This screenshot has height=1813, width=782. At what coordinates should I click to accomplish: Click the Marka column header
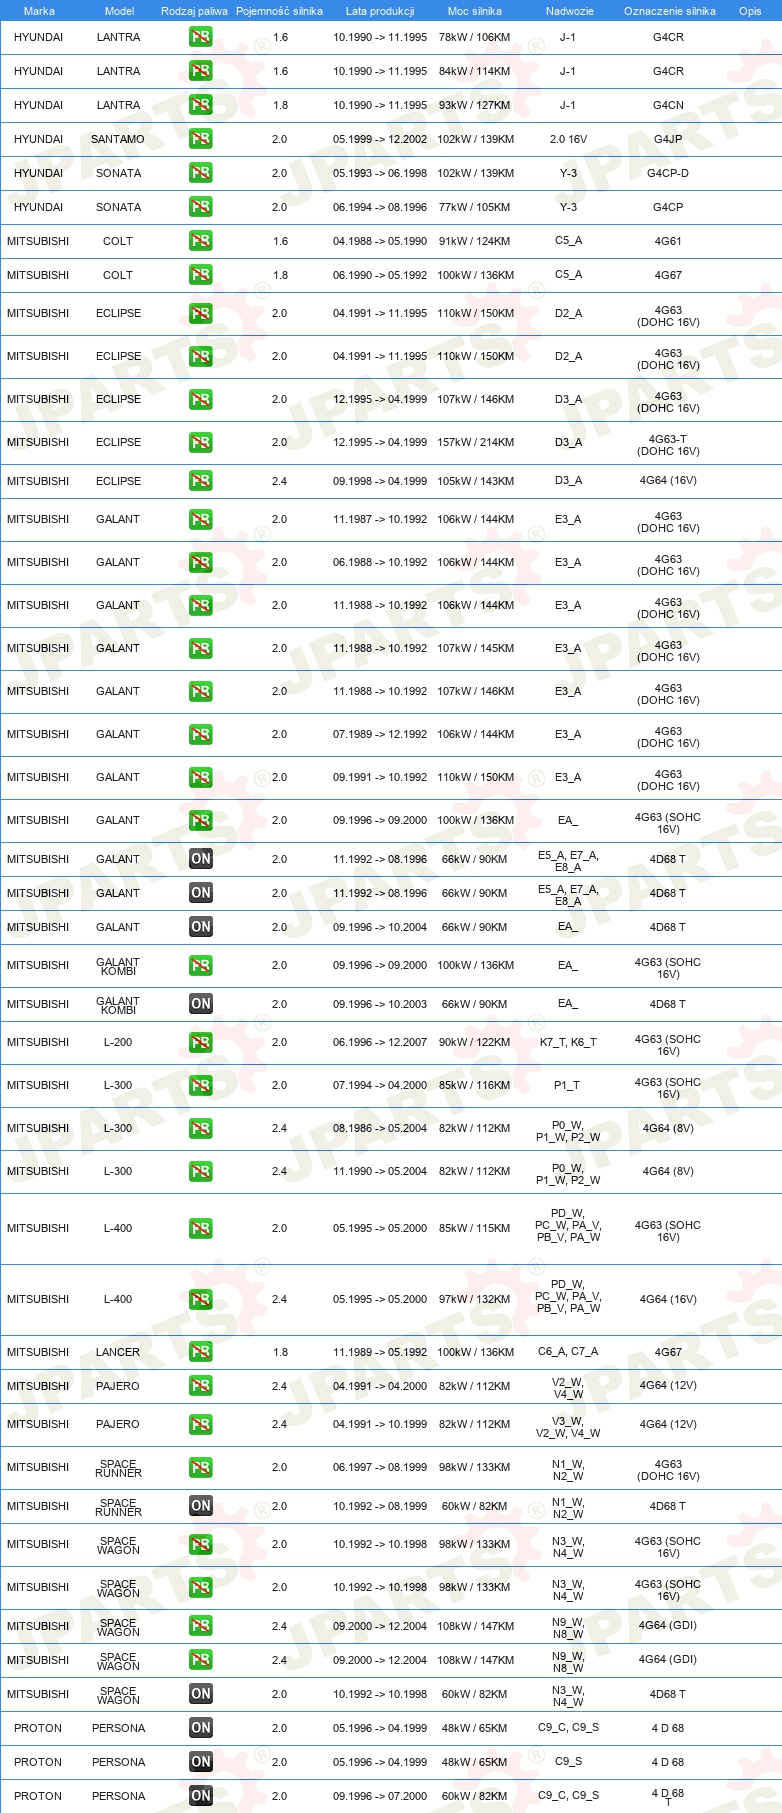point(39,11)
